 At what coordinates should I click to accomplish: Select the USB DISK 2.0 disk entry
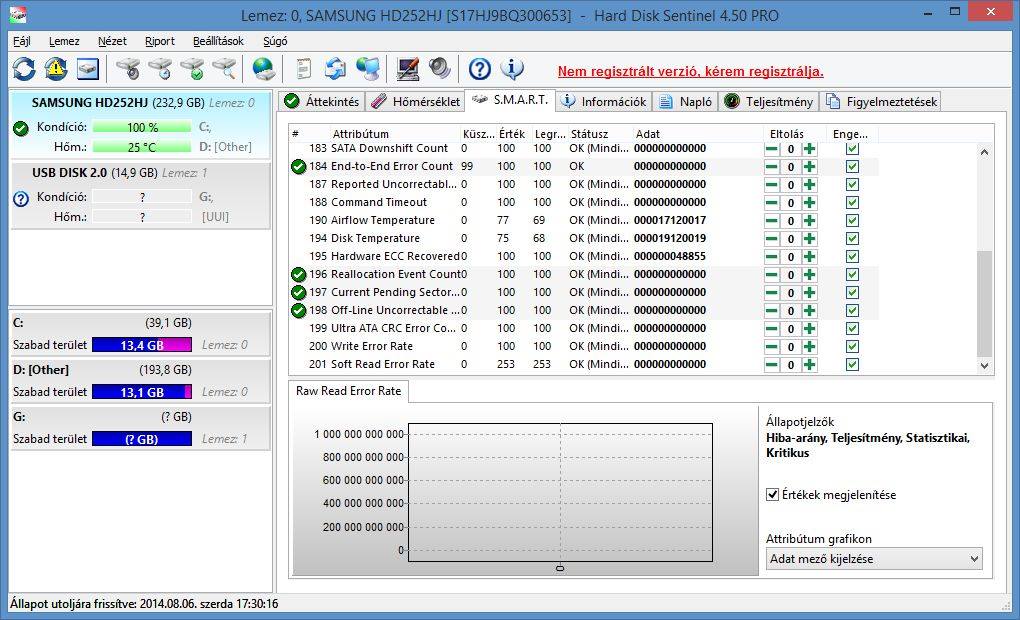tap(141, 196)
